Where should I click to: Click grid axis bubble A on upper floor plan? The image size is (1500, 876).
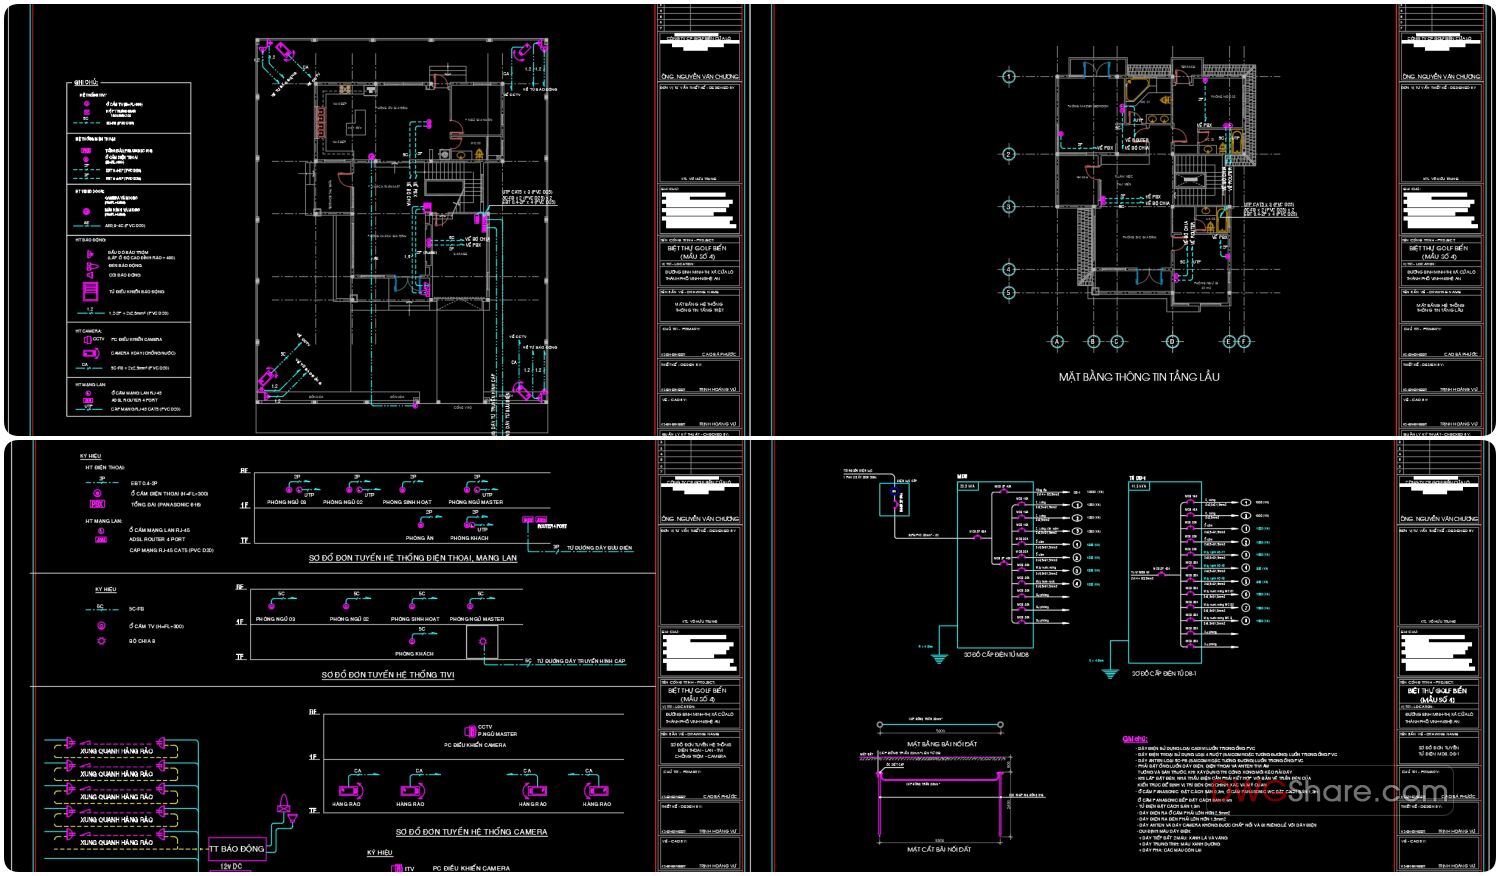[x=1055, y=342]
